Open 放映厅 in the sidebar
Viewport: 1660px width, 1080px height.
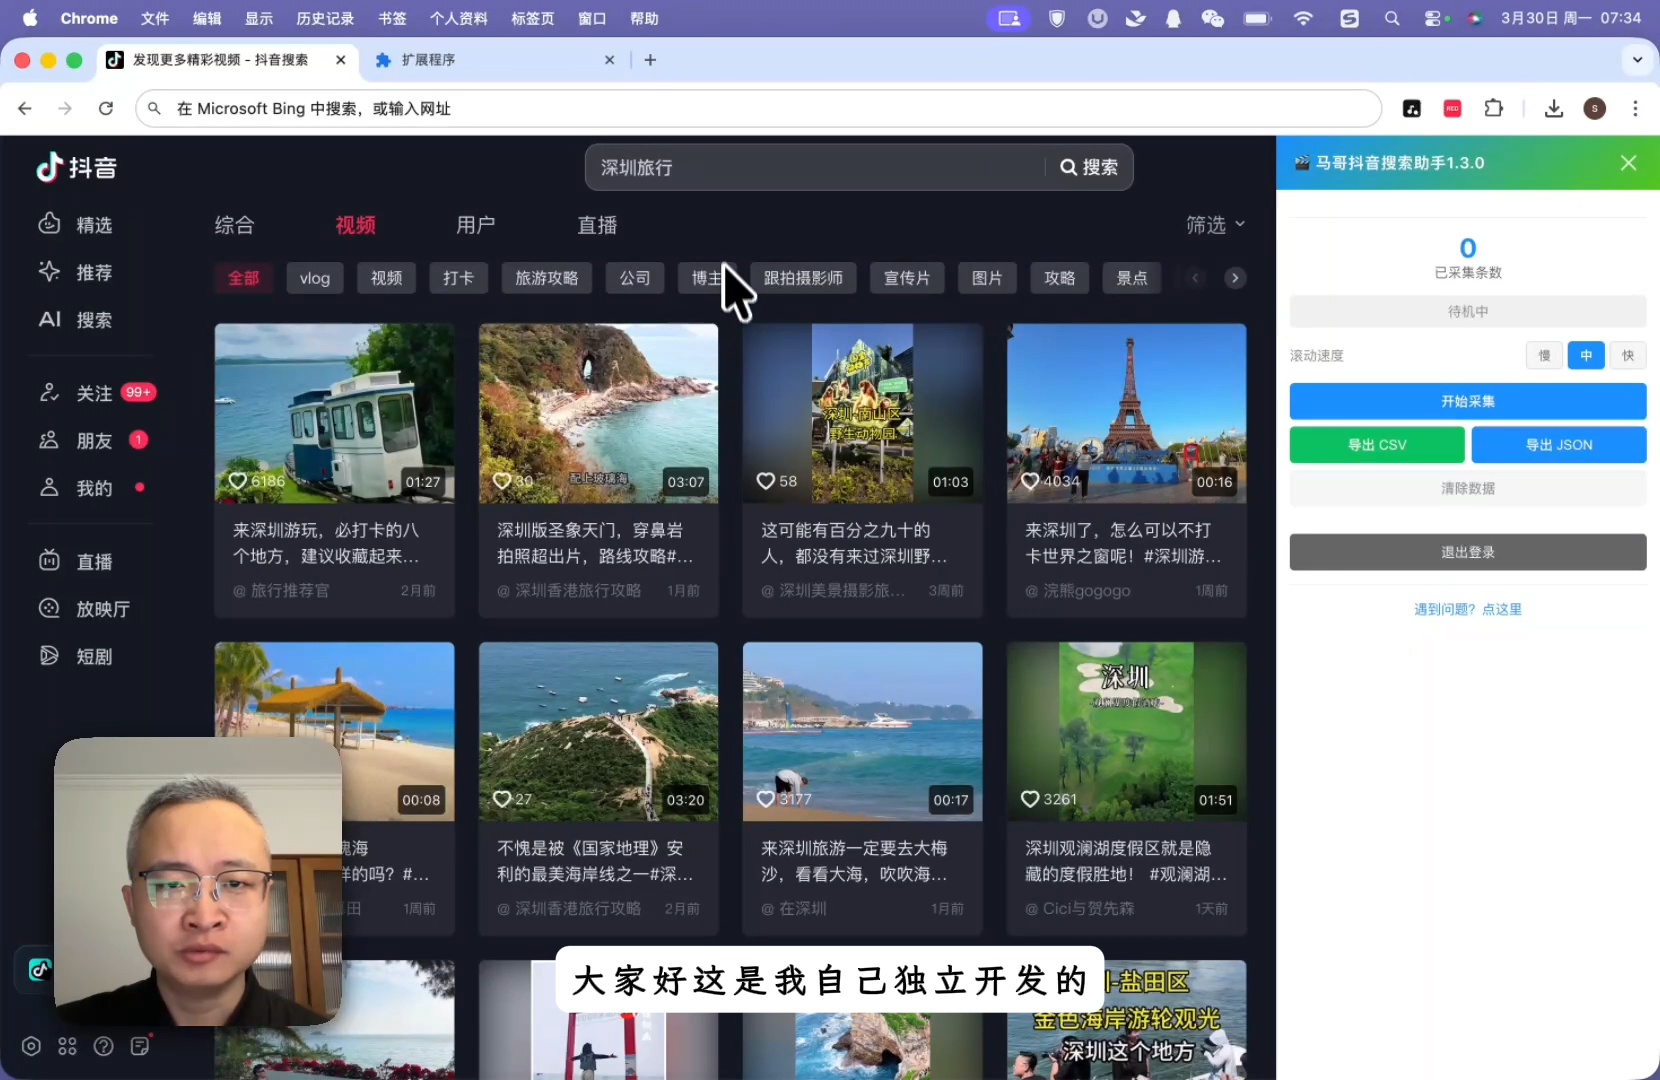(x=84, y=608)
